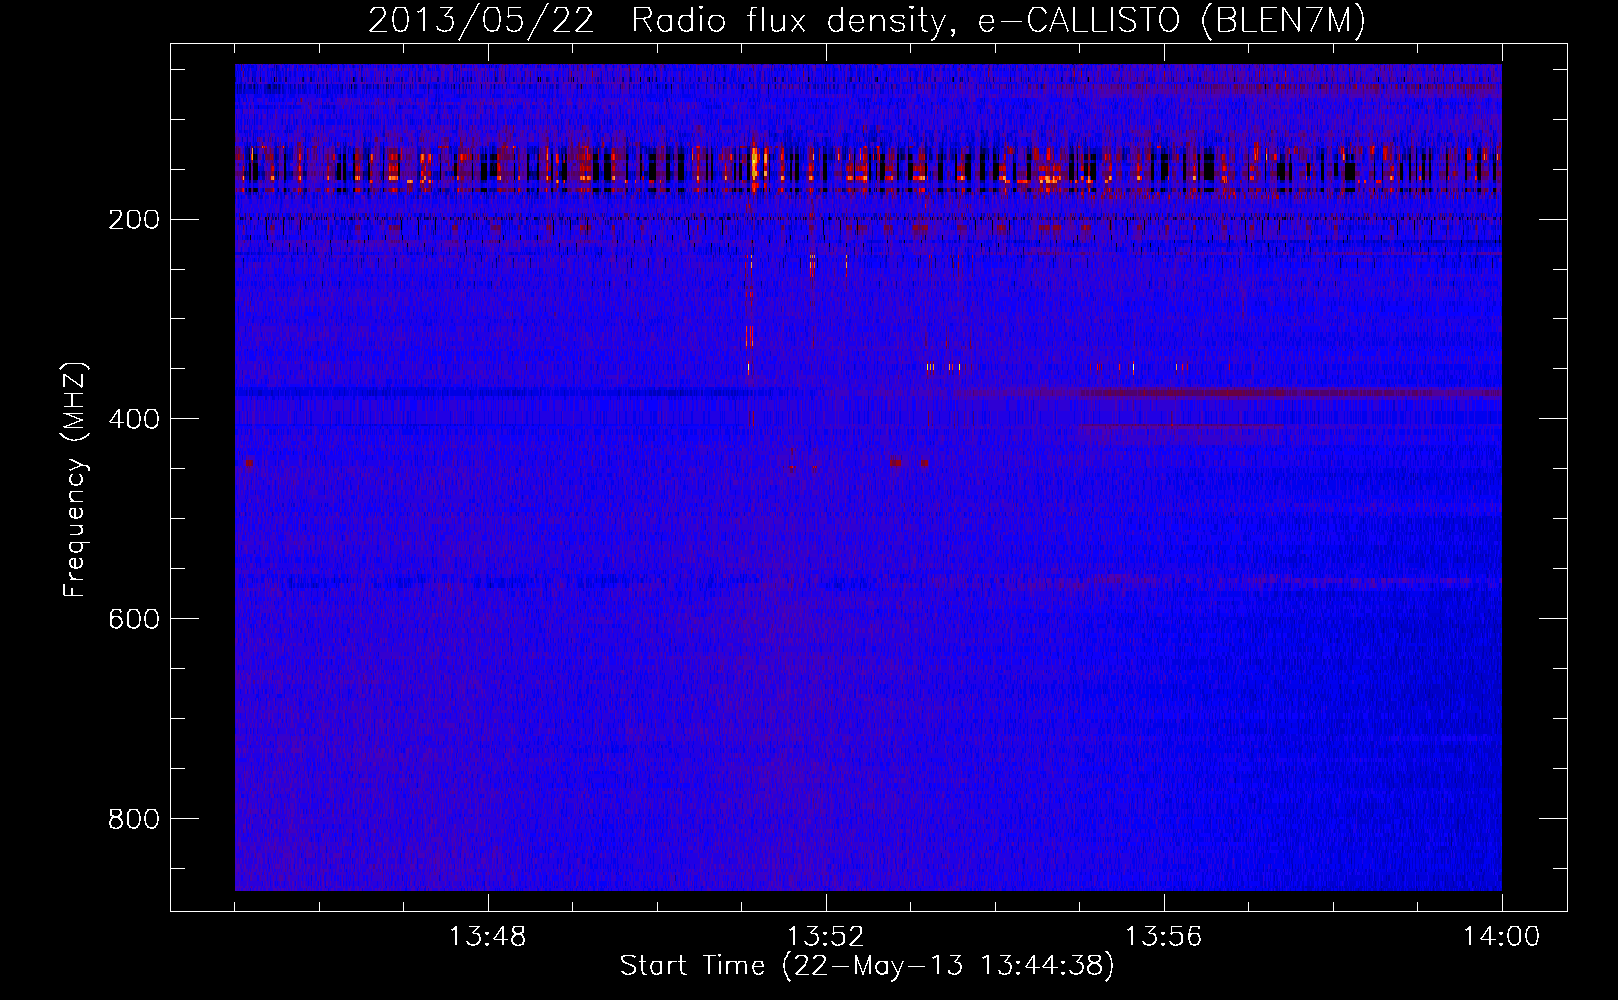
Task: Click the 'Start Time (22-May-13 13:44:38)' label
Action: tap(867, 966)
